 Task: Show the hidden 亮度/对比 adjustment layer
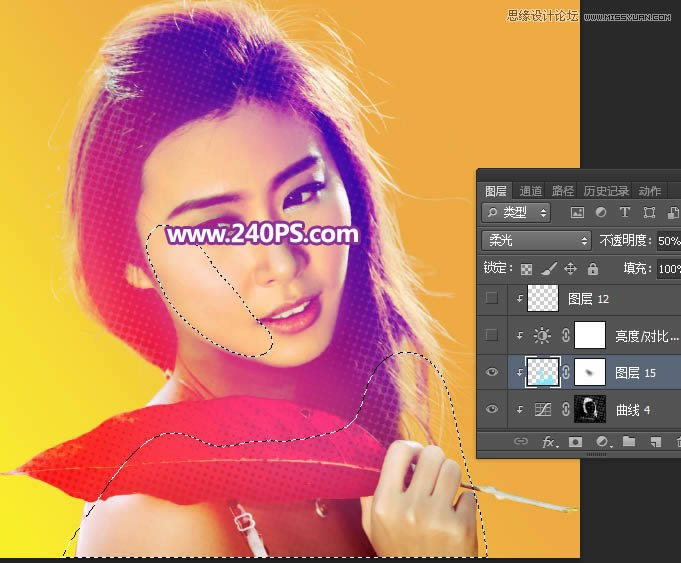pos(491,336)
